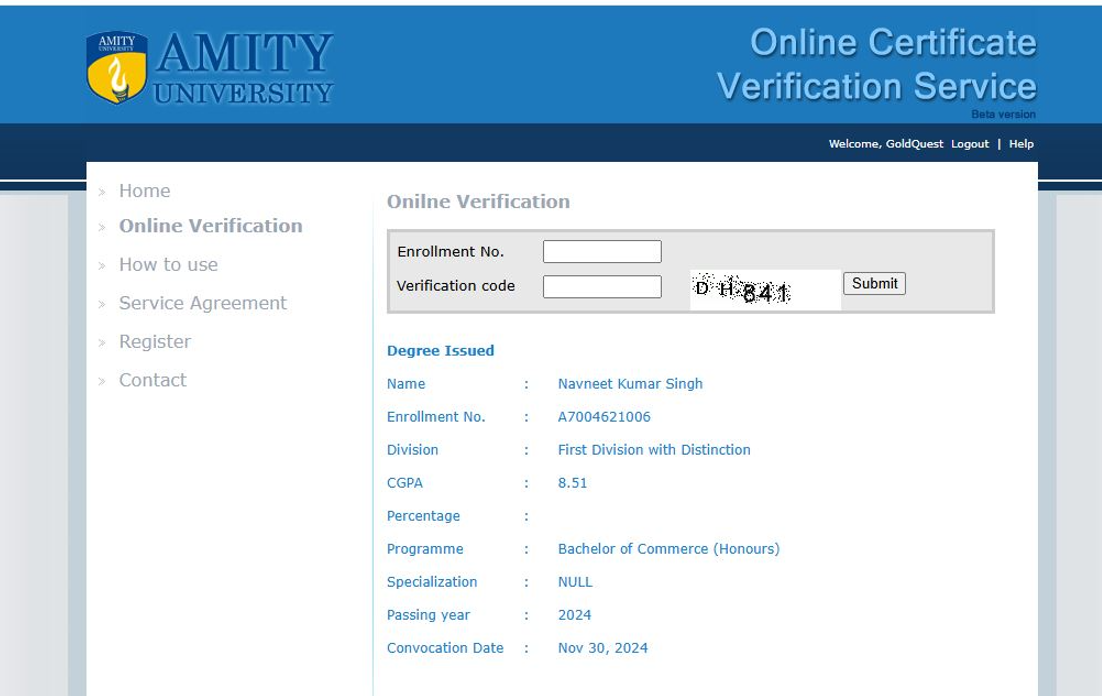Open the Help link

1021,144
